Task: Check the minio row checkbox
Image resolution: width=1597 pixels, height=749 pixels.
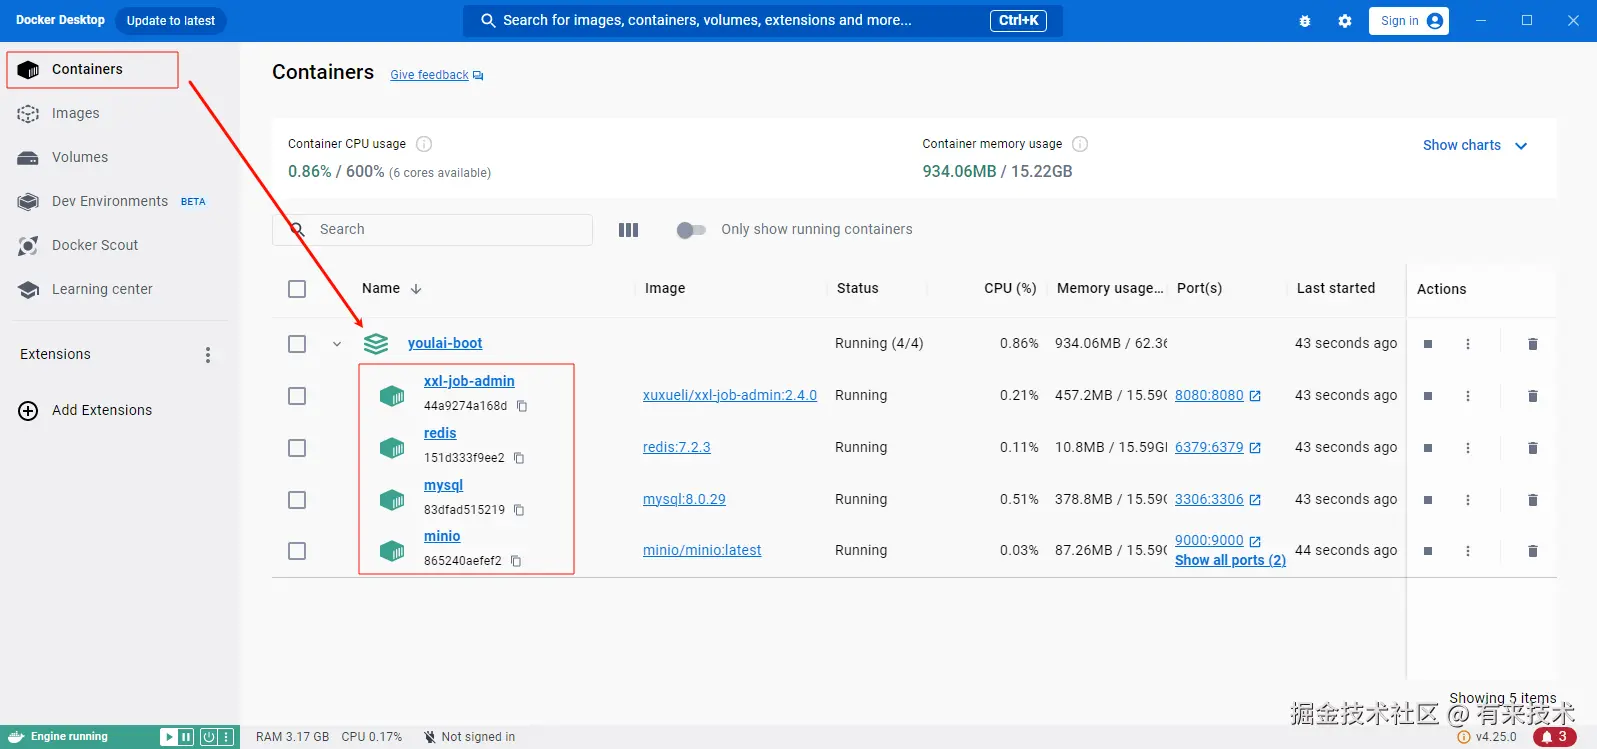Action: click(x=297, y=551)
